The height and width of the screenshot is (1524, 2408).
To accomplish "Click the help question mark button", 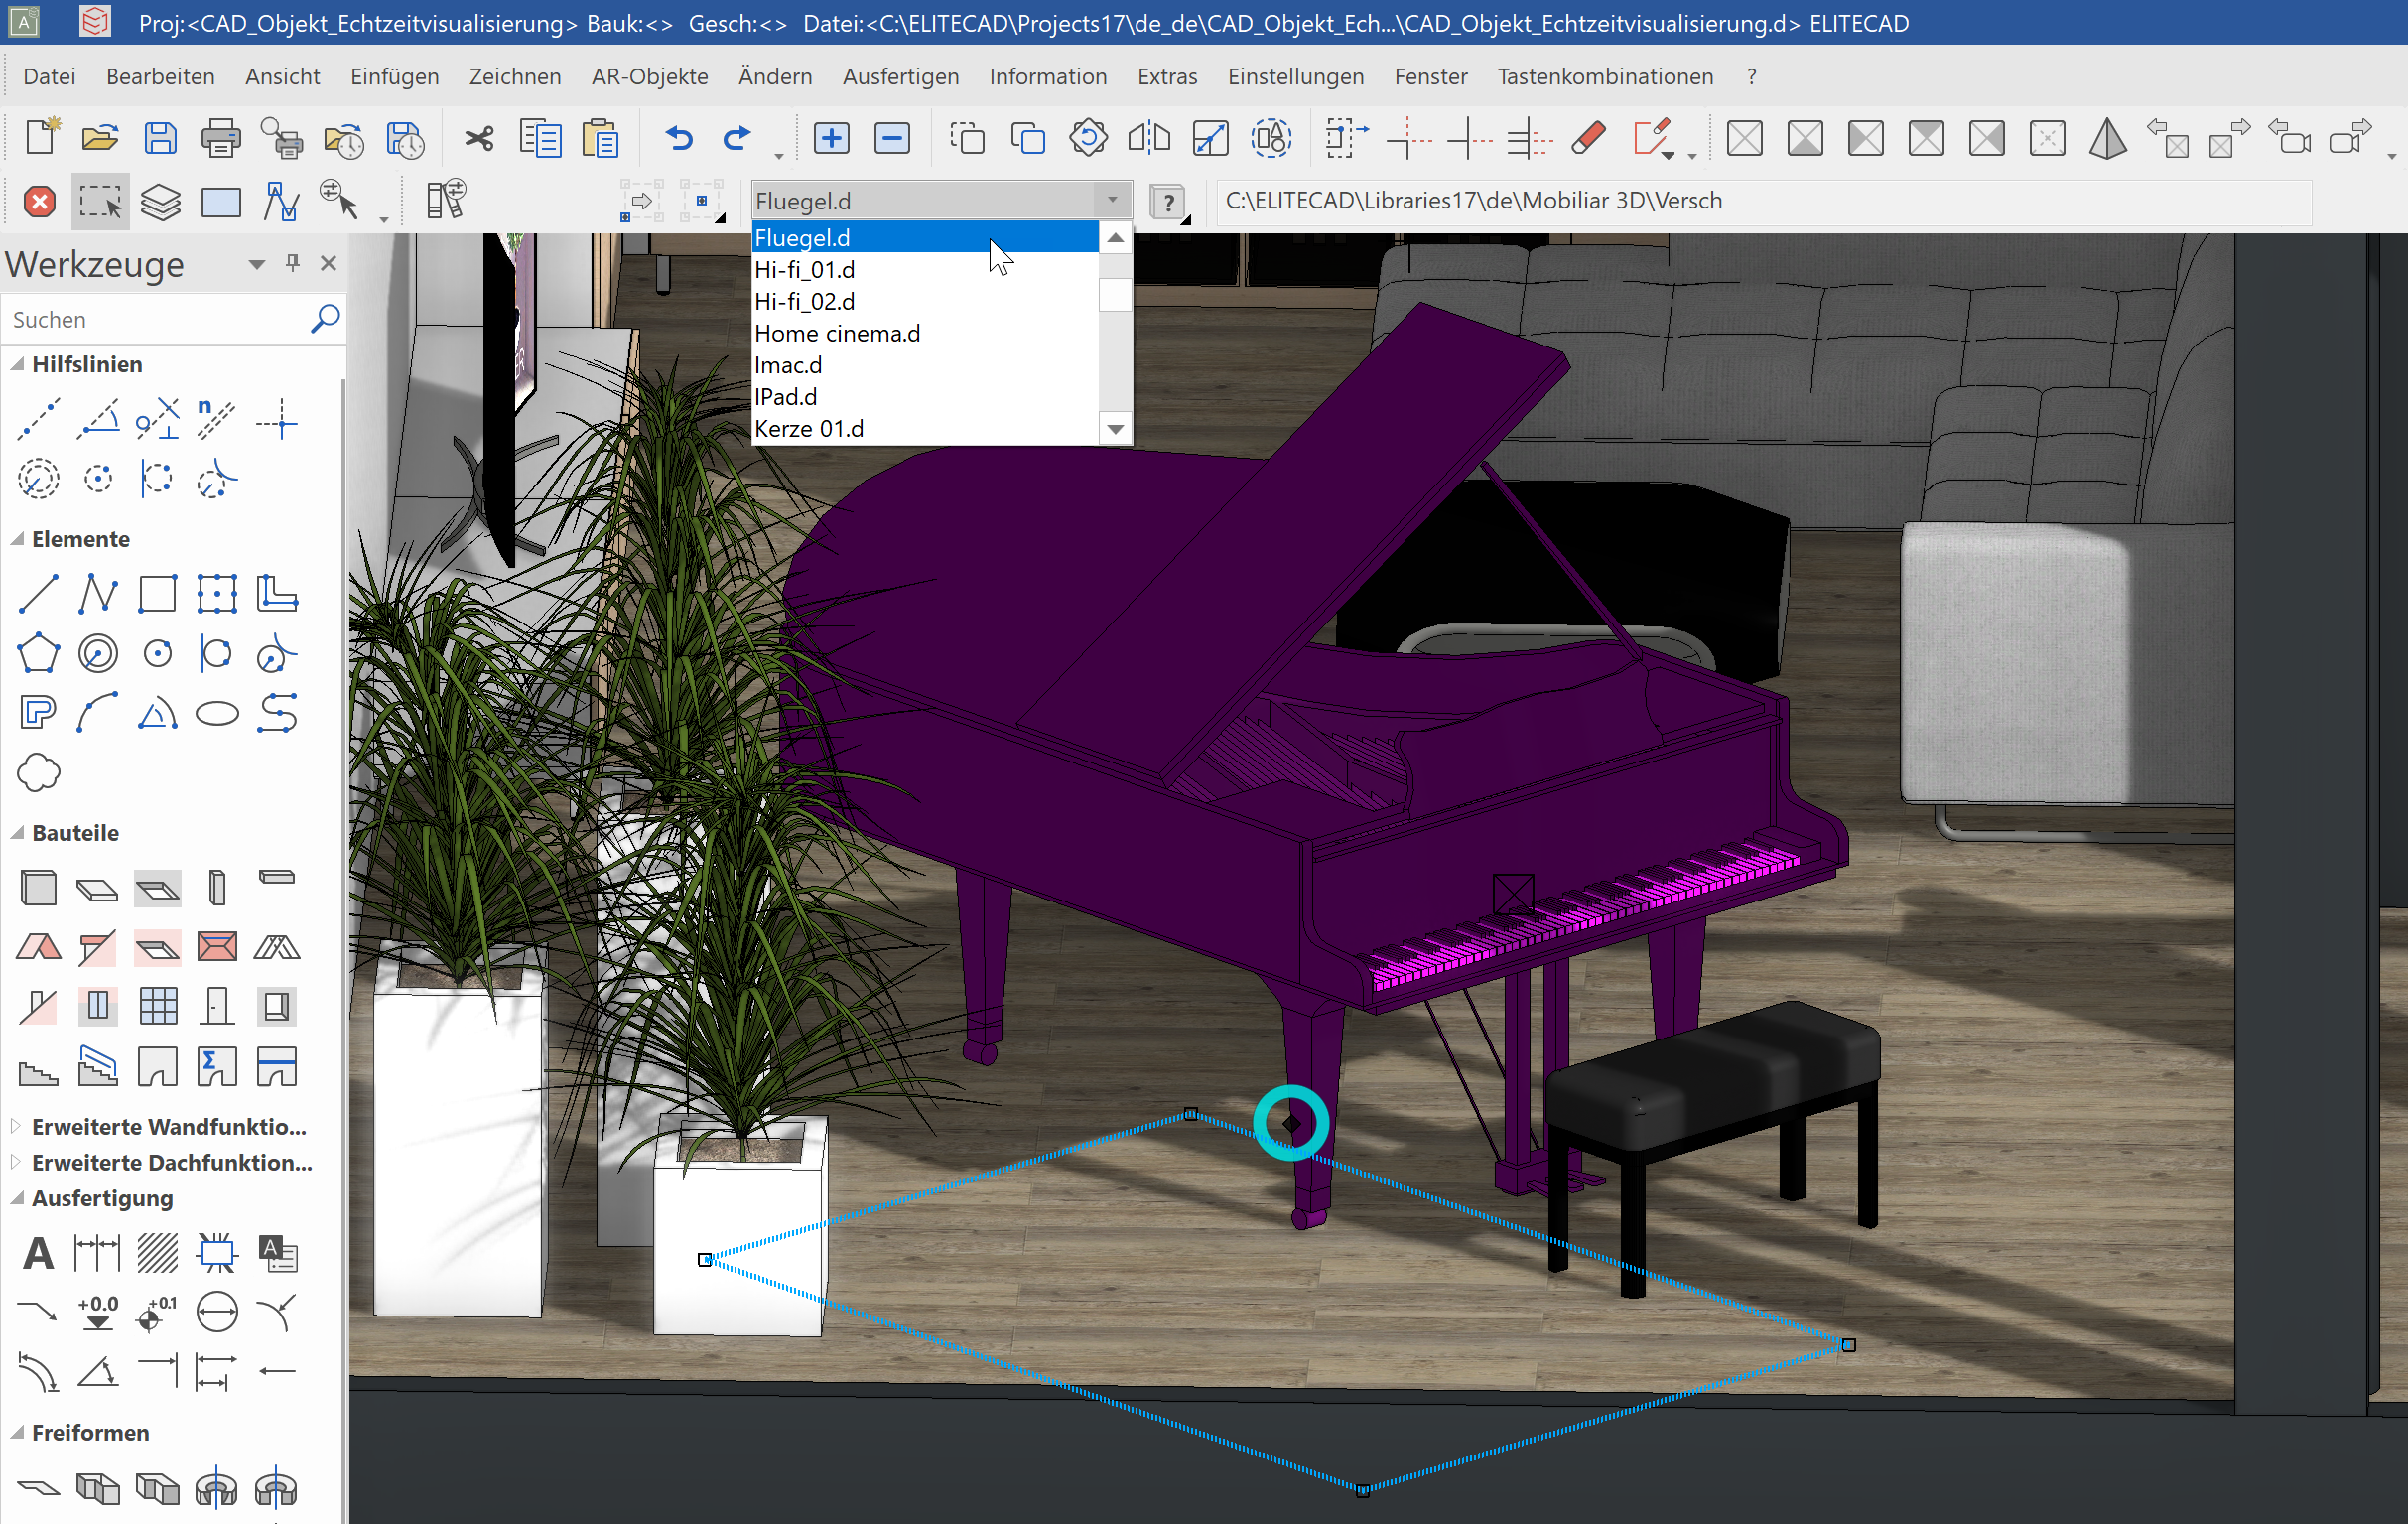I will point(1167,200).
